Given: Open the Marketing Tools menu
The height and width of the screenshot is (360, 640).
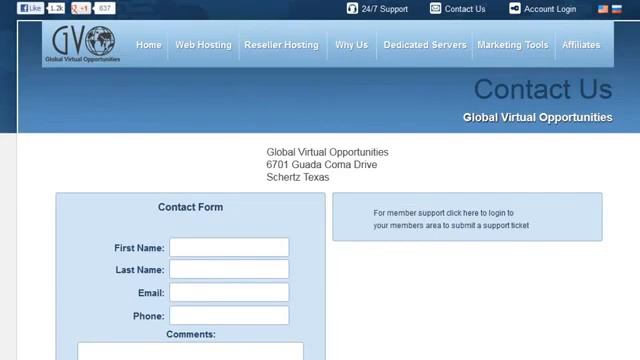Looking at the screenshot, I should pyautogui.click(x=513, y=45).
